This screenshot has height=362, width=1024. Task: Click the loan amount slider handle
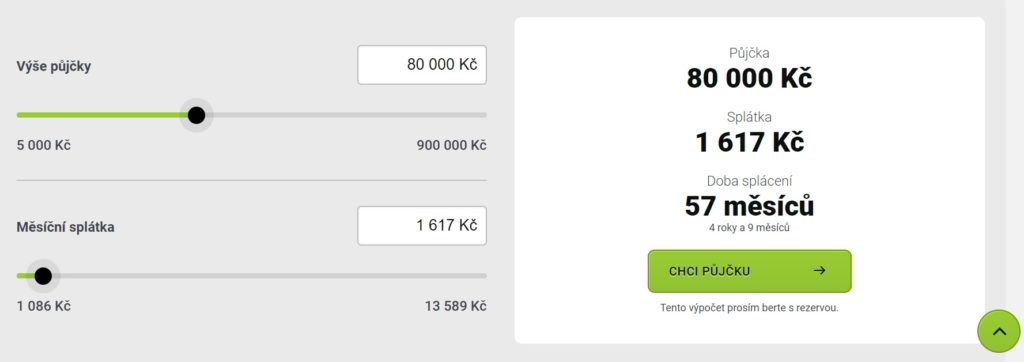196,115
